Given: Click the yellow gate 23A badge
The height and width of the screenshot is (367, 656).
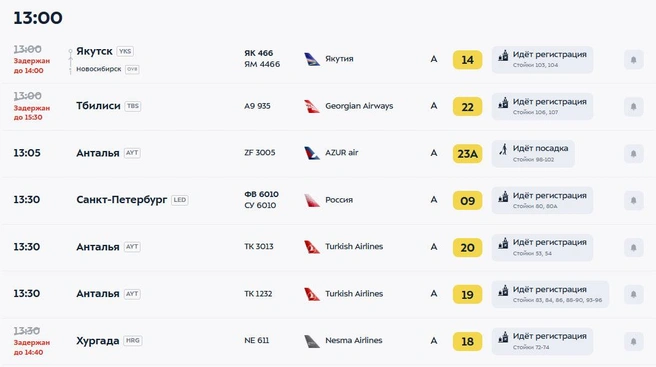Looking at the screenshot, I should coord(467,154).
